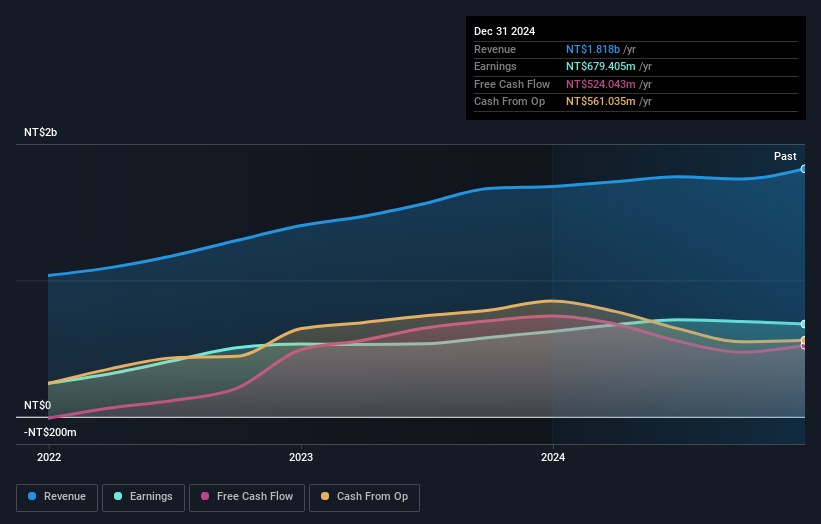Image resolution: width=821 pixels, height=524 pixels.
Task: Click the Past label on chart
Action: tap(785, 156)
